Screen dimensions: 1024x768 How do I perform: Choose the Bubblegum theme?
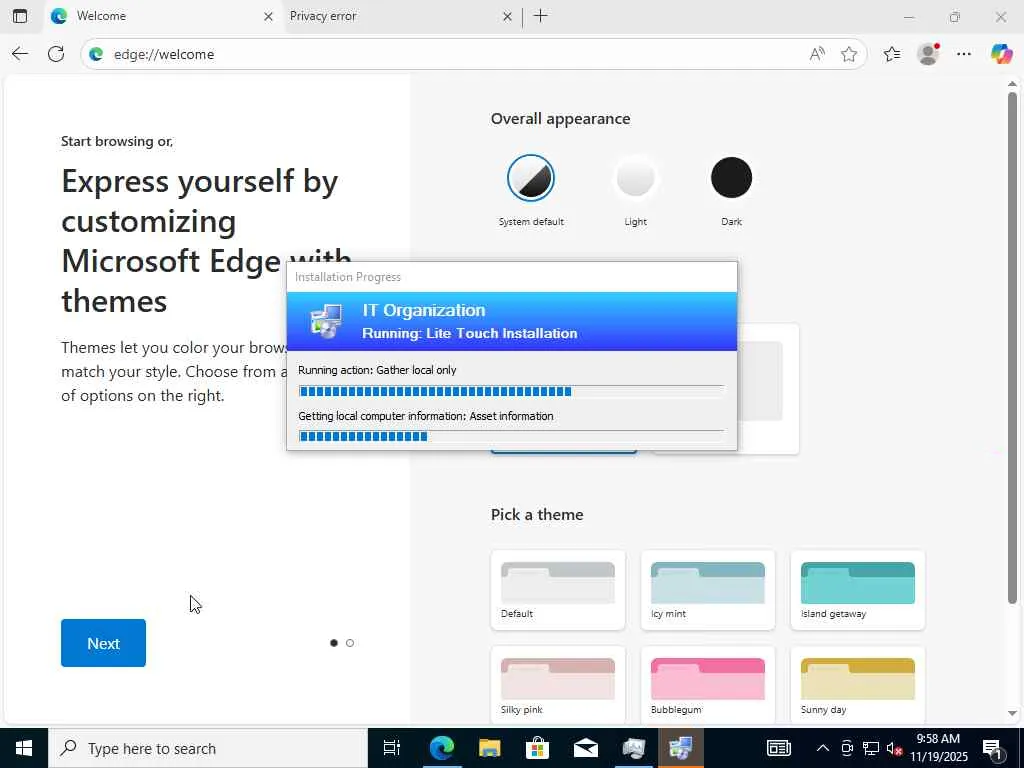[x=708, y=686]
